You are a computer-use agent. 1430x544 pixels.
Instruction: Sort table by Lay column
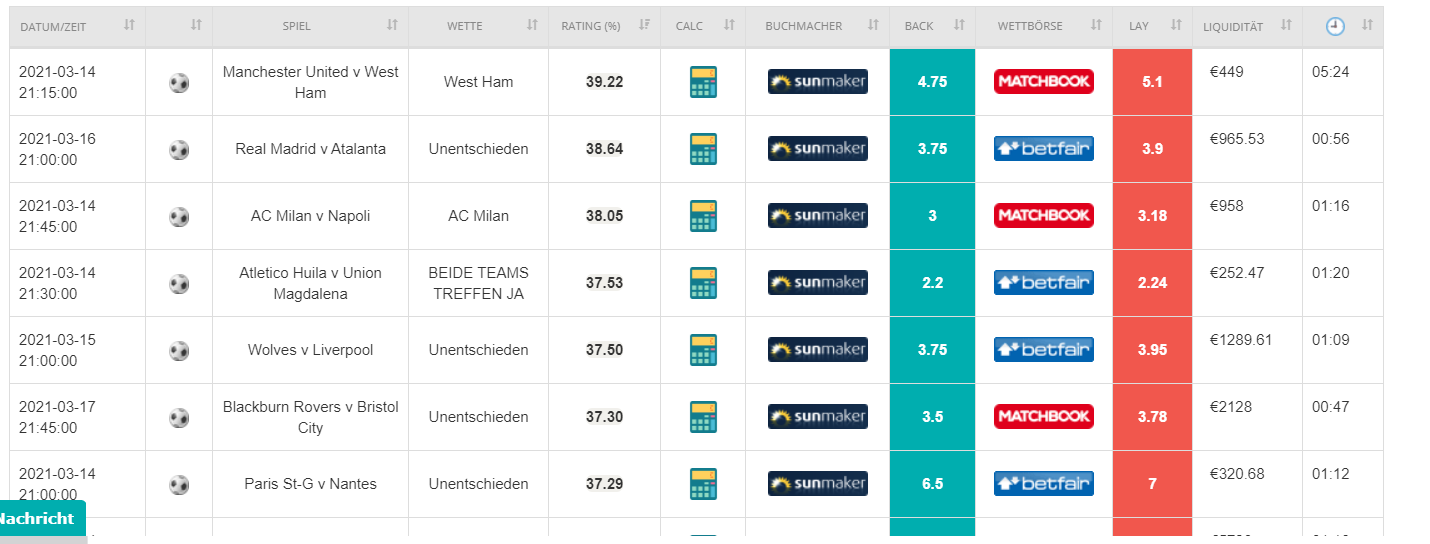(1152, 26)
